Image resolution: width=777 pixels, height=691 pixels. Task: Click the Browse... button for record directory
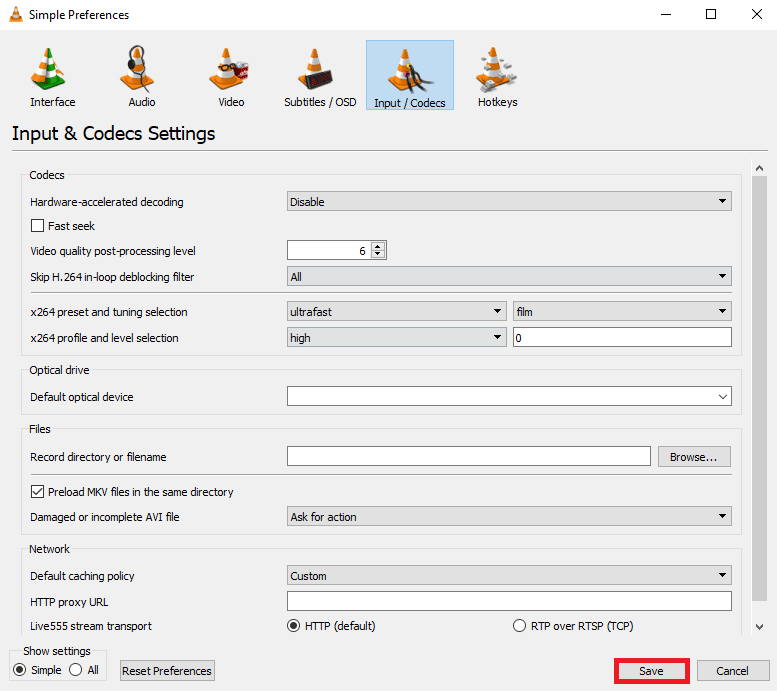coord(694,457)
